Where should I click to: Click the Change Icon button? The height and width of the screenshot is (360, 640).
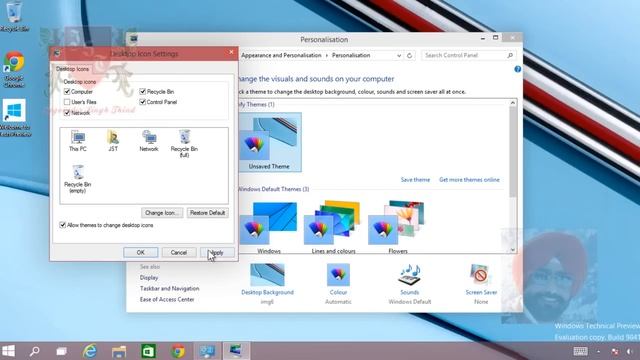pos(162,213)
